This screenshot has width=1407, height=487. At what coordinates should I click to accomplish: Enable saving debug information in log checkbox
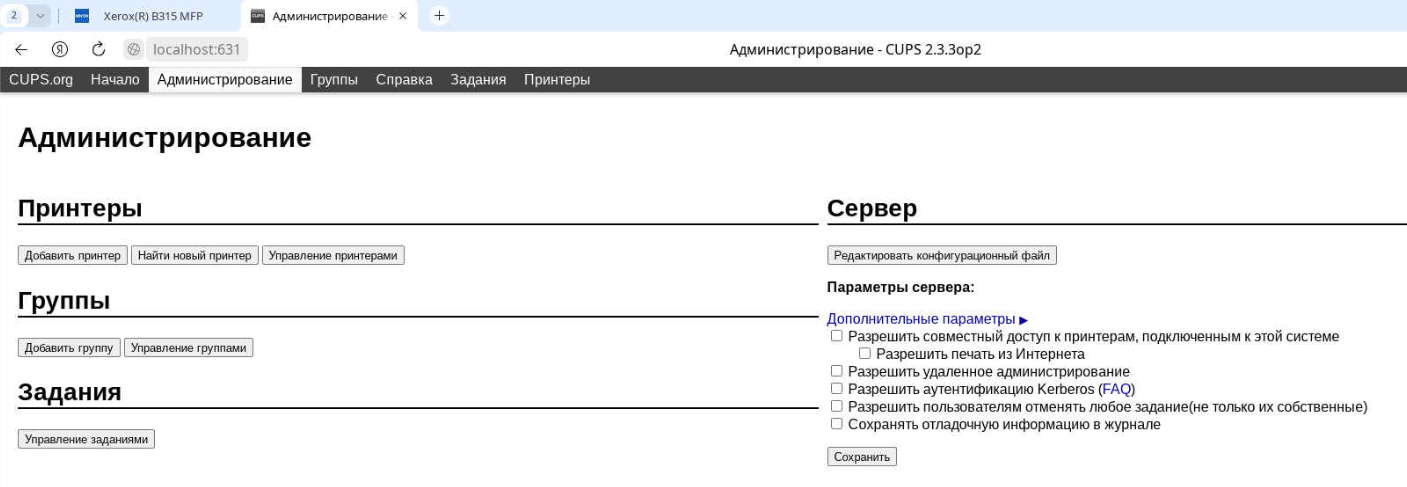click(837, 423)
